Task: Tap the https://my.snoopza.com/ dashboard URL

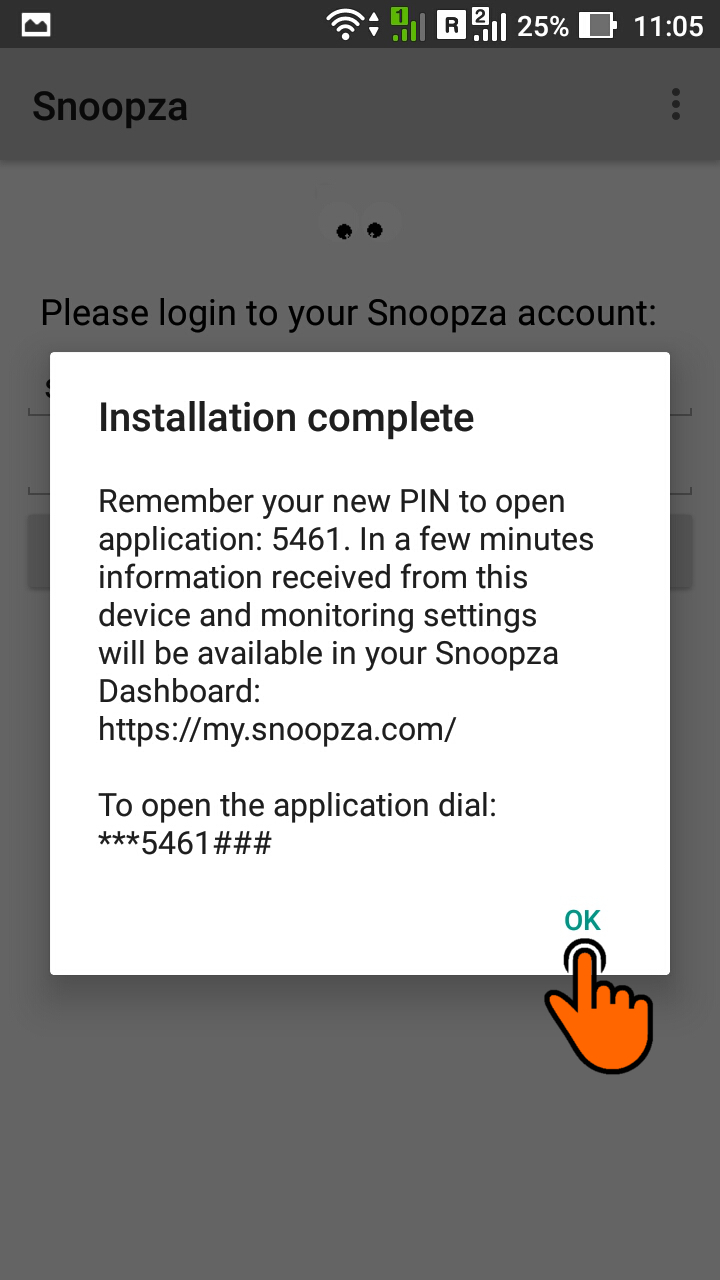Action: (277, 730)
